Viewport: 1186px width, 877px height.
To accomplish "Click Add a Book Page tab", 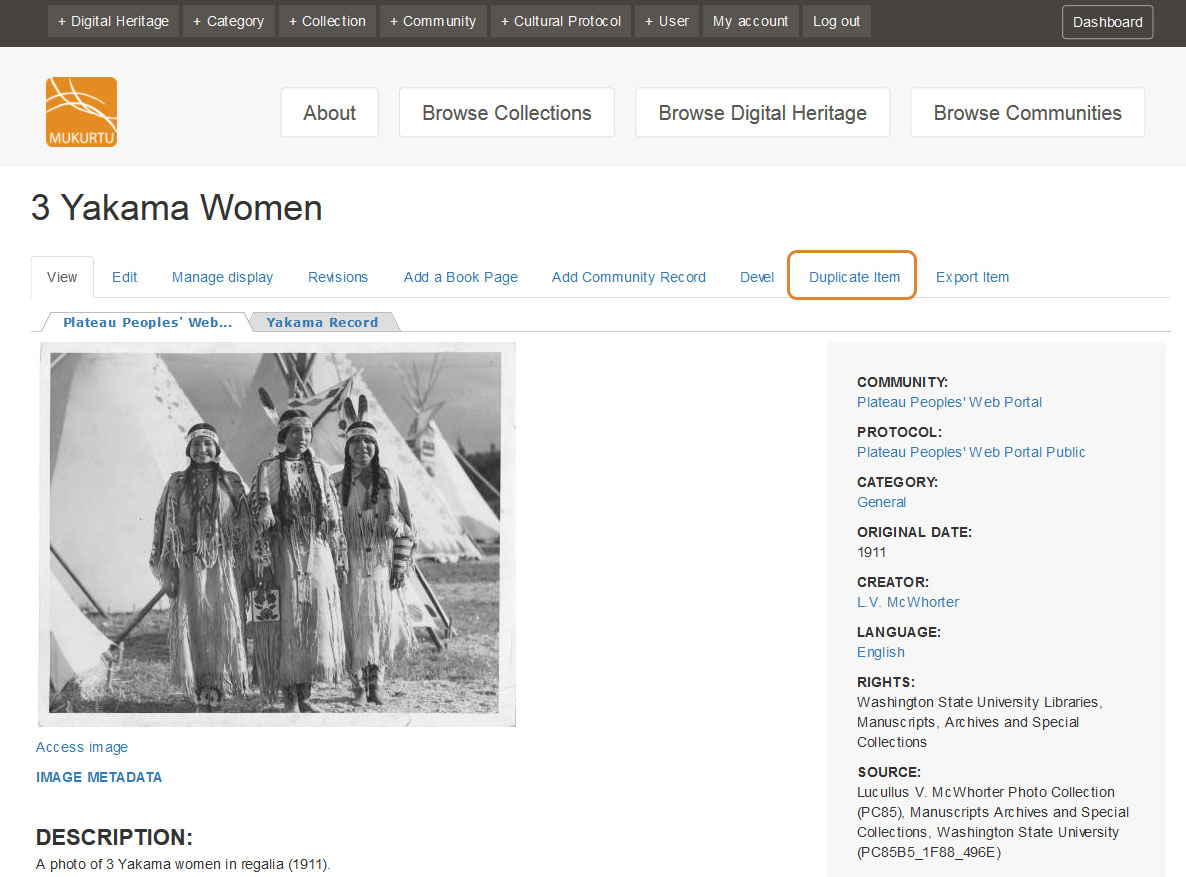I will tap(461, 277).
